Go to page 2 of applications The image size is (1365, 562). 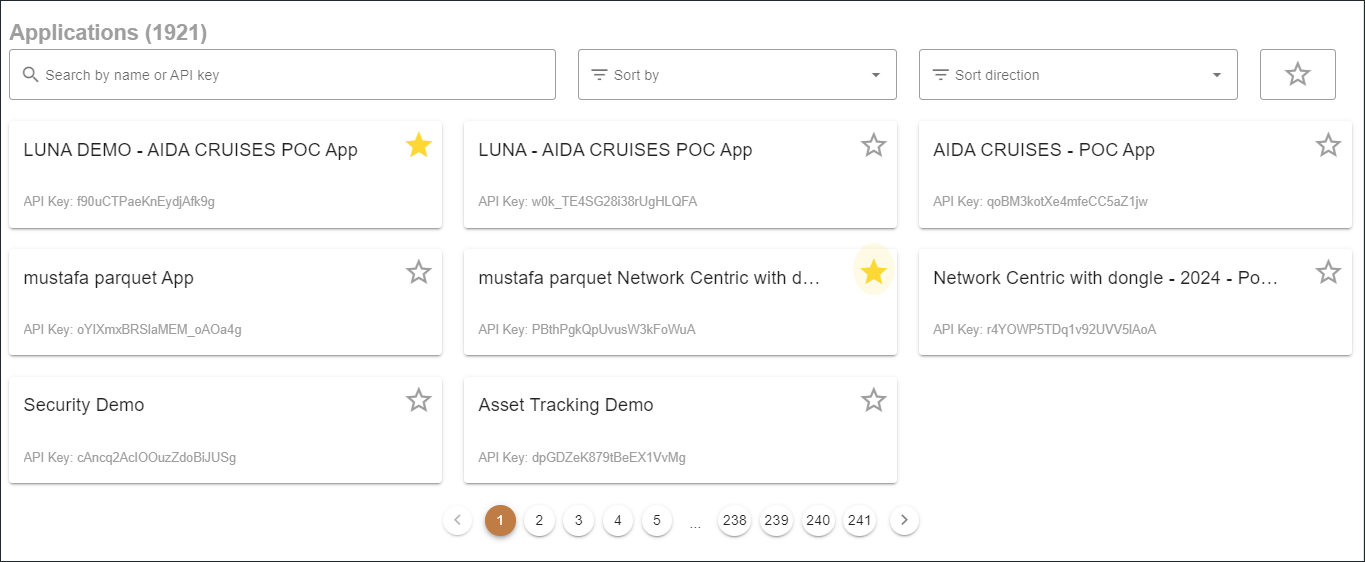click(539, 520)
